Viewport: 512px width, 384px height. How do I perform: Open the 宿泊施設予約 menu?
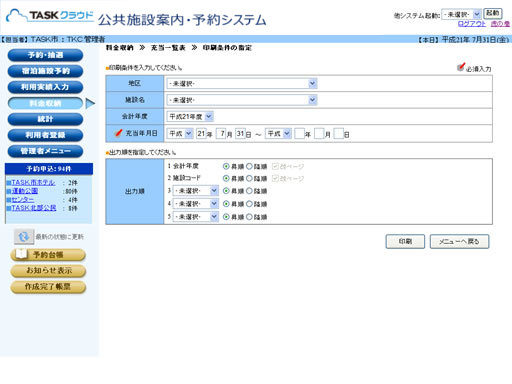click(45, 71)
